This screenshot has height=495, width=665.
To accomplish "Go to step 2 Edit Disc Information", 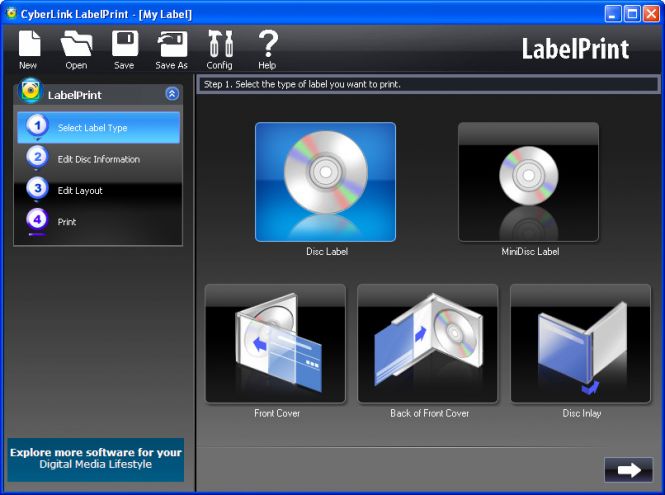I will click(98, 159).
